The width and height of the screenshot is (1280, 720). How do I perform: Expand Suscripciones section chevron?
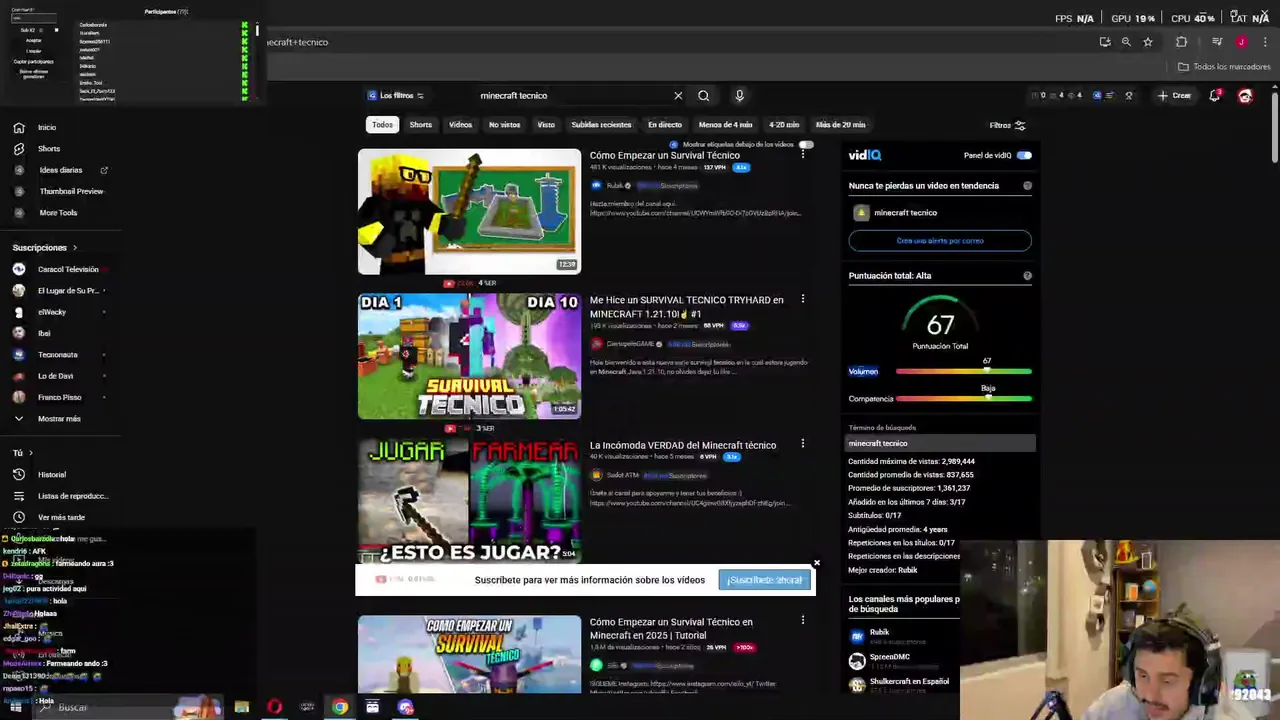(x=74, y=248)
